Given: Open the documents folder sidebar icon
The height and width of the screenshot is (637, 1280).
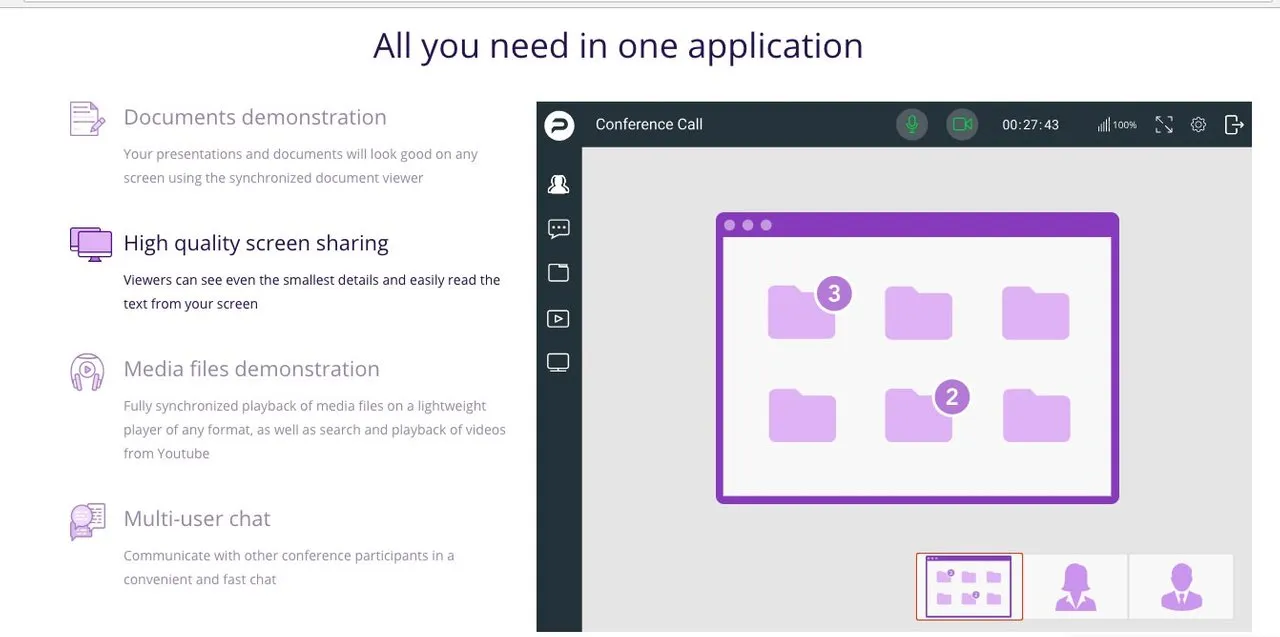Looking at the screenshot, I should [x=558, y=273].
